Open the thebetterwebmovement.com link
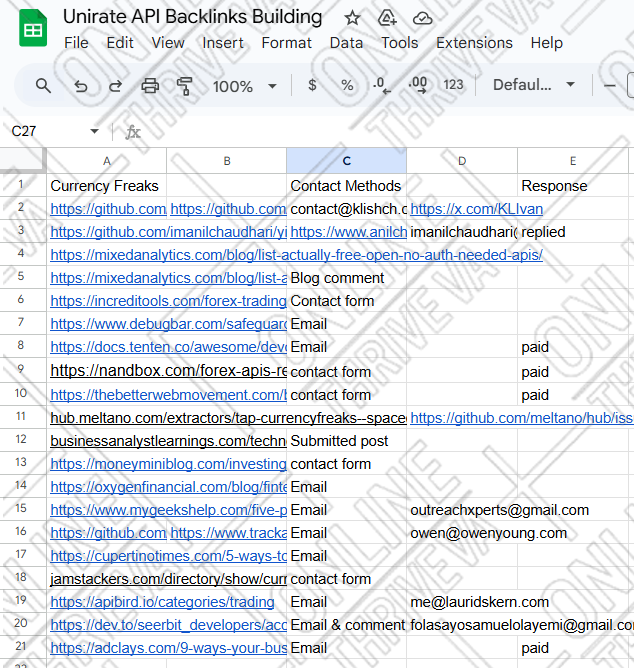Viewport: 634px width, 668px height. [x=168, y=395]
